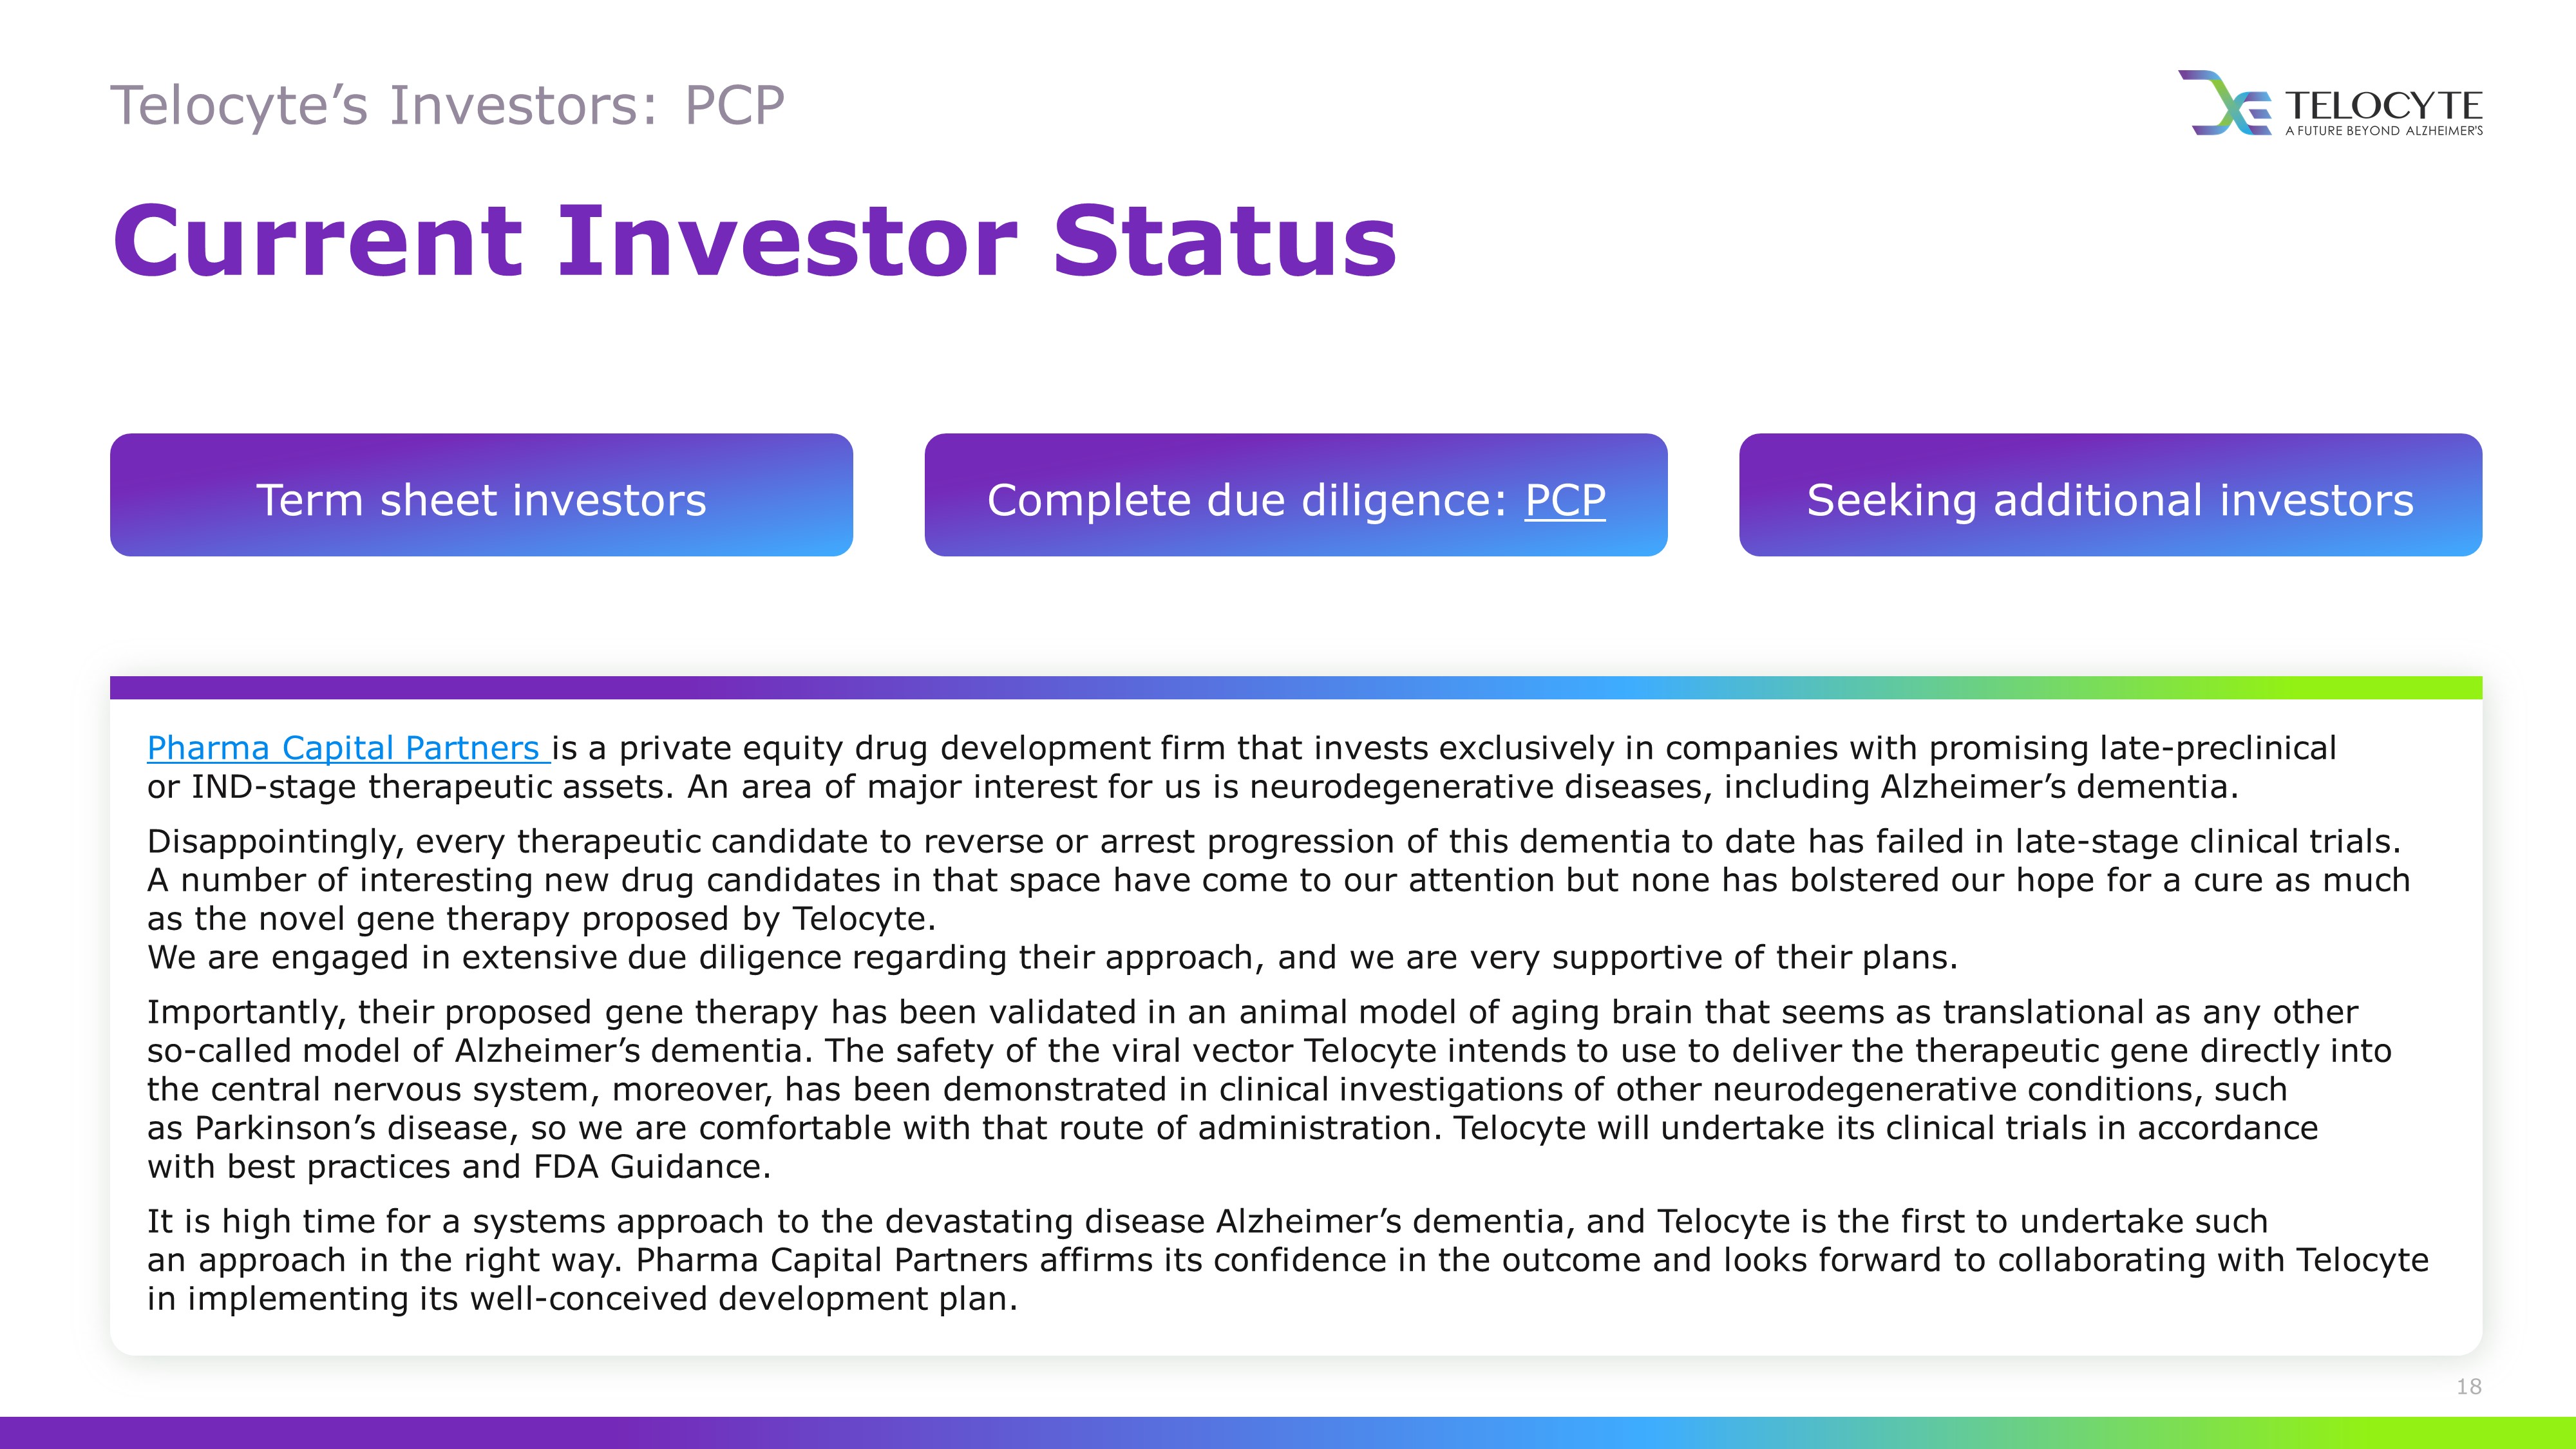
Task: Click the TELOCYTE wordmark text
Action: point(2384,105)
